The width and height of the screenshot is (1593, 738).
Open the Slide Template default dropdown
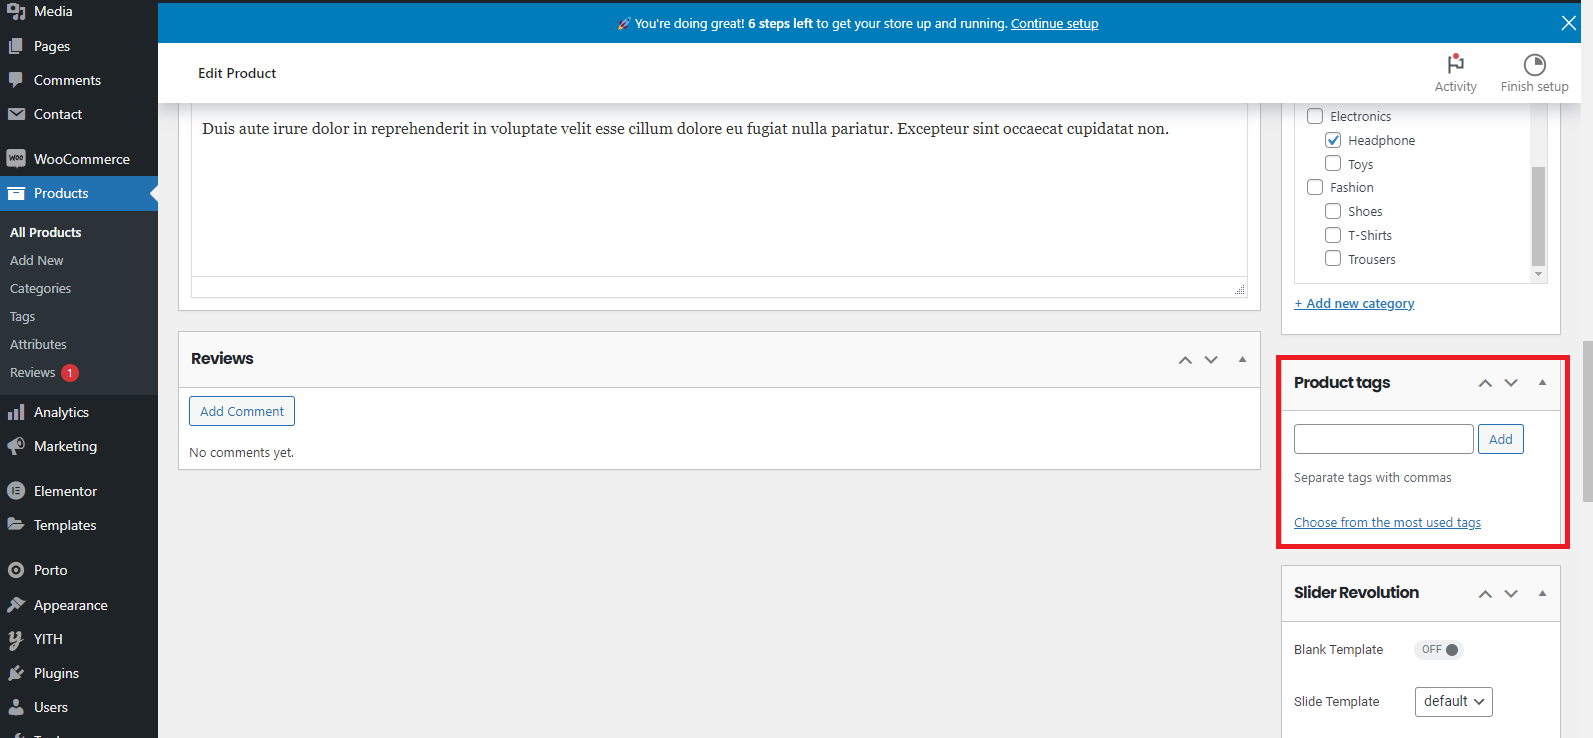1453,702
